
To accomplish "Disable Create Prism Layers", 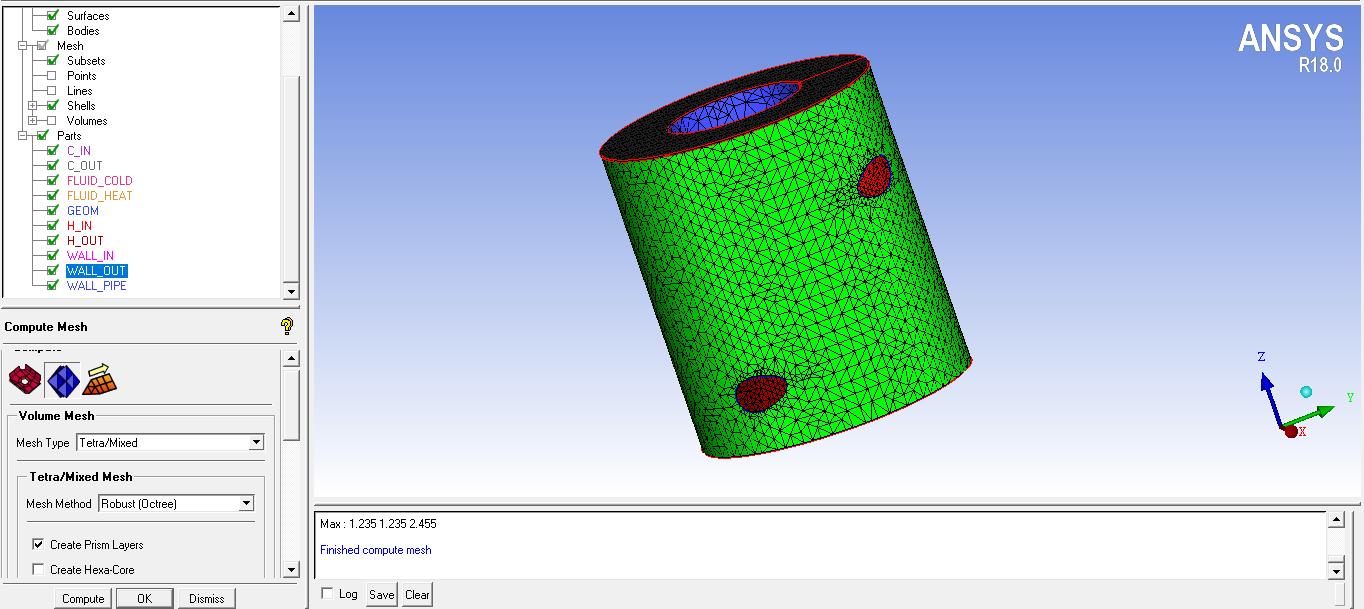I will 38,544.
